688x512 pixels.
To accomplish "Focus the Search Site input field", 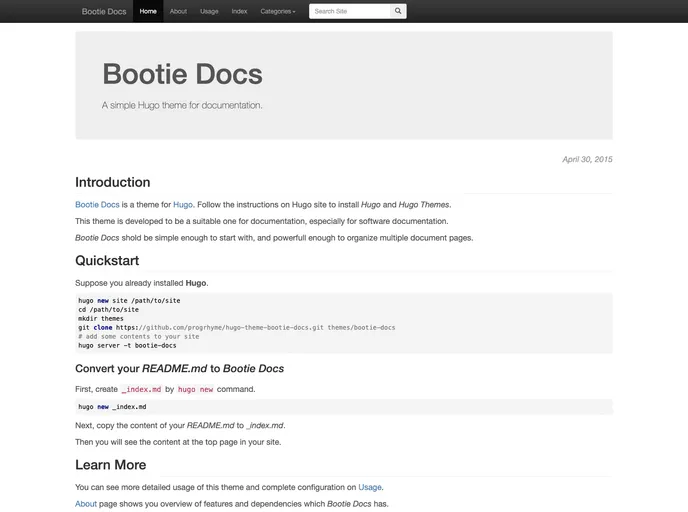I will click(x=350, y=11).
